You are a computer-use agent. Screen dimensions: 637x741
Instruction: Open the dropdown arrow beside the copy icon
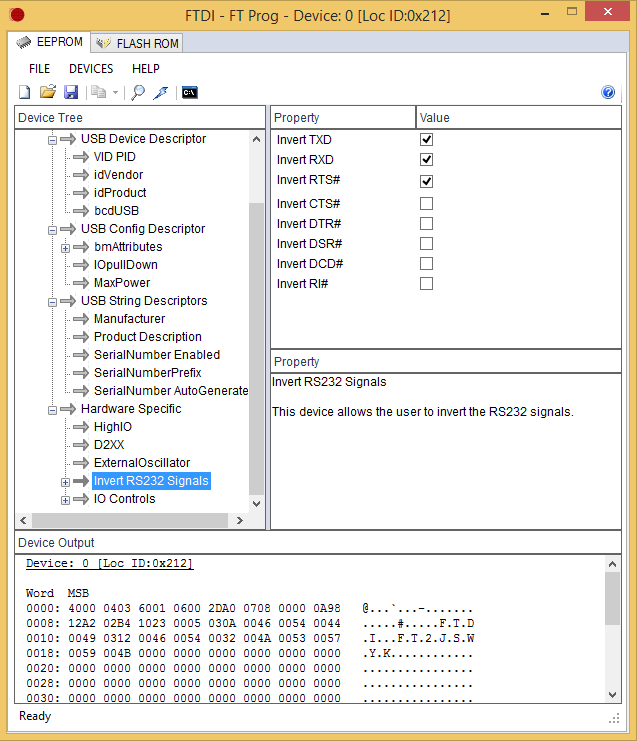pyautogui.click(x=115, y=93)
